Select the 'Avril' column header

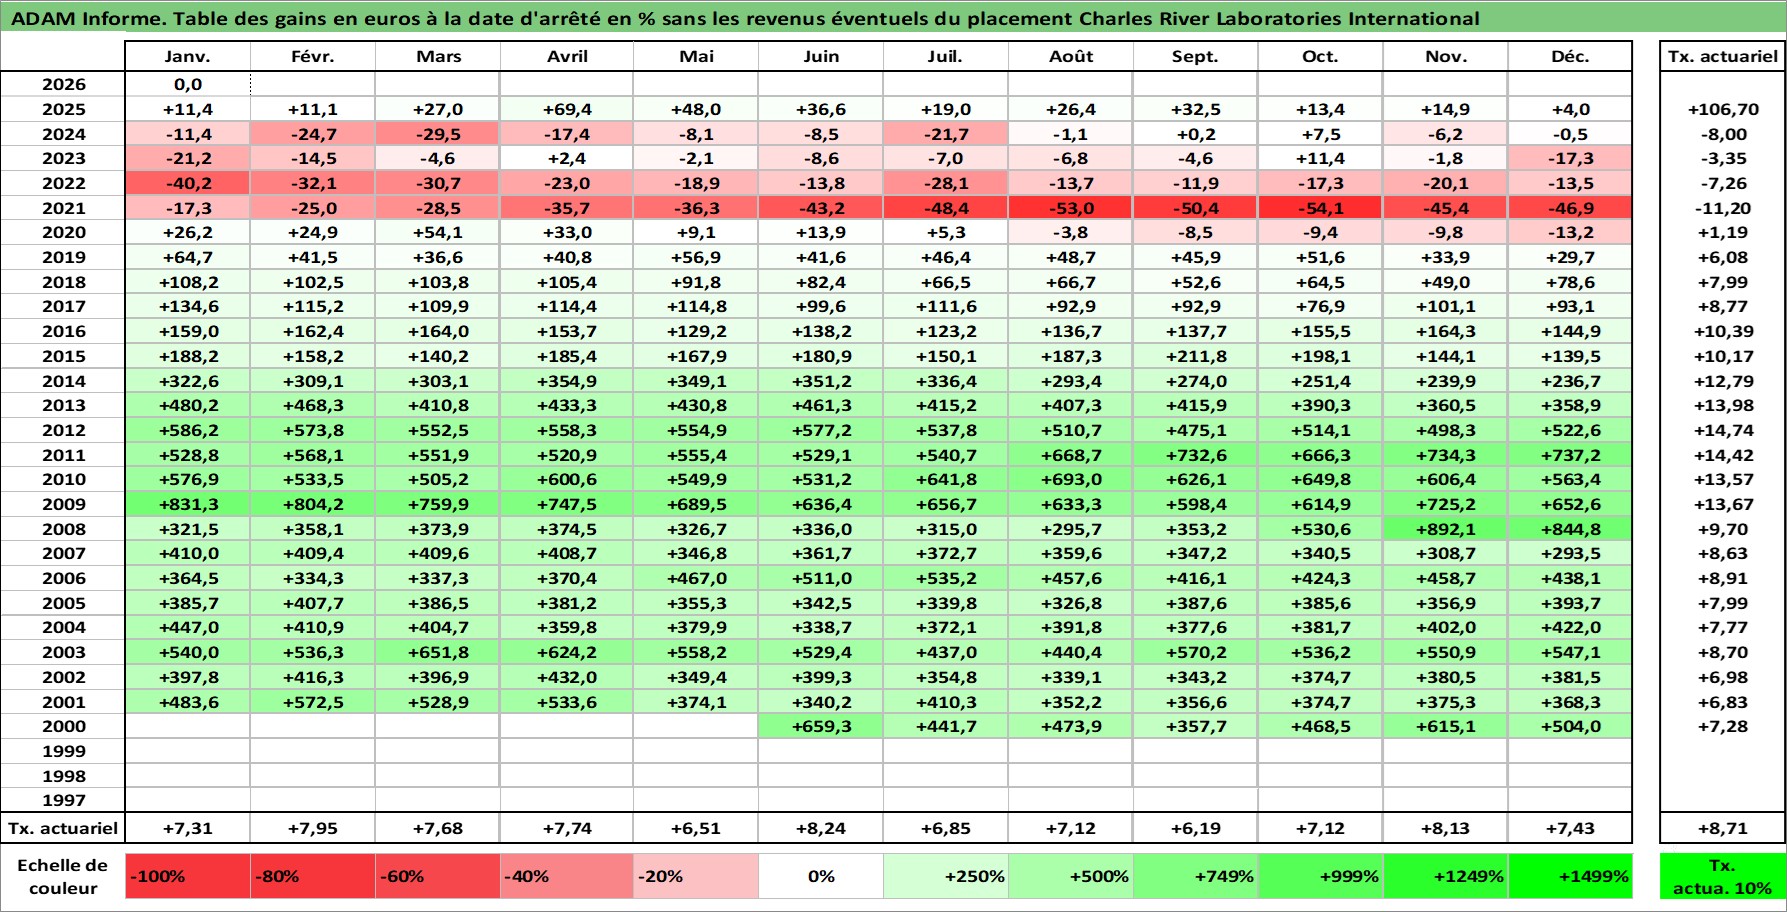[x=567, y=56]
